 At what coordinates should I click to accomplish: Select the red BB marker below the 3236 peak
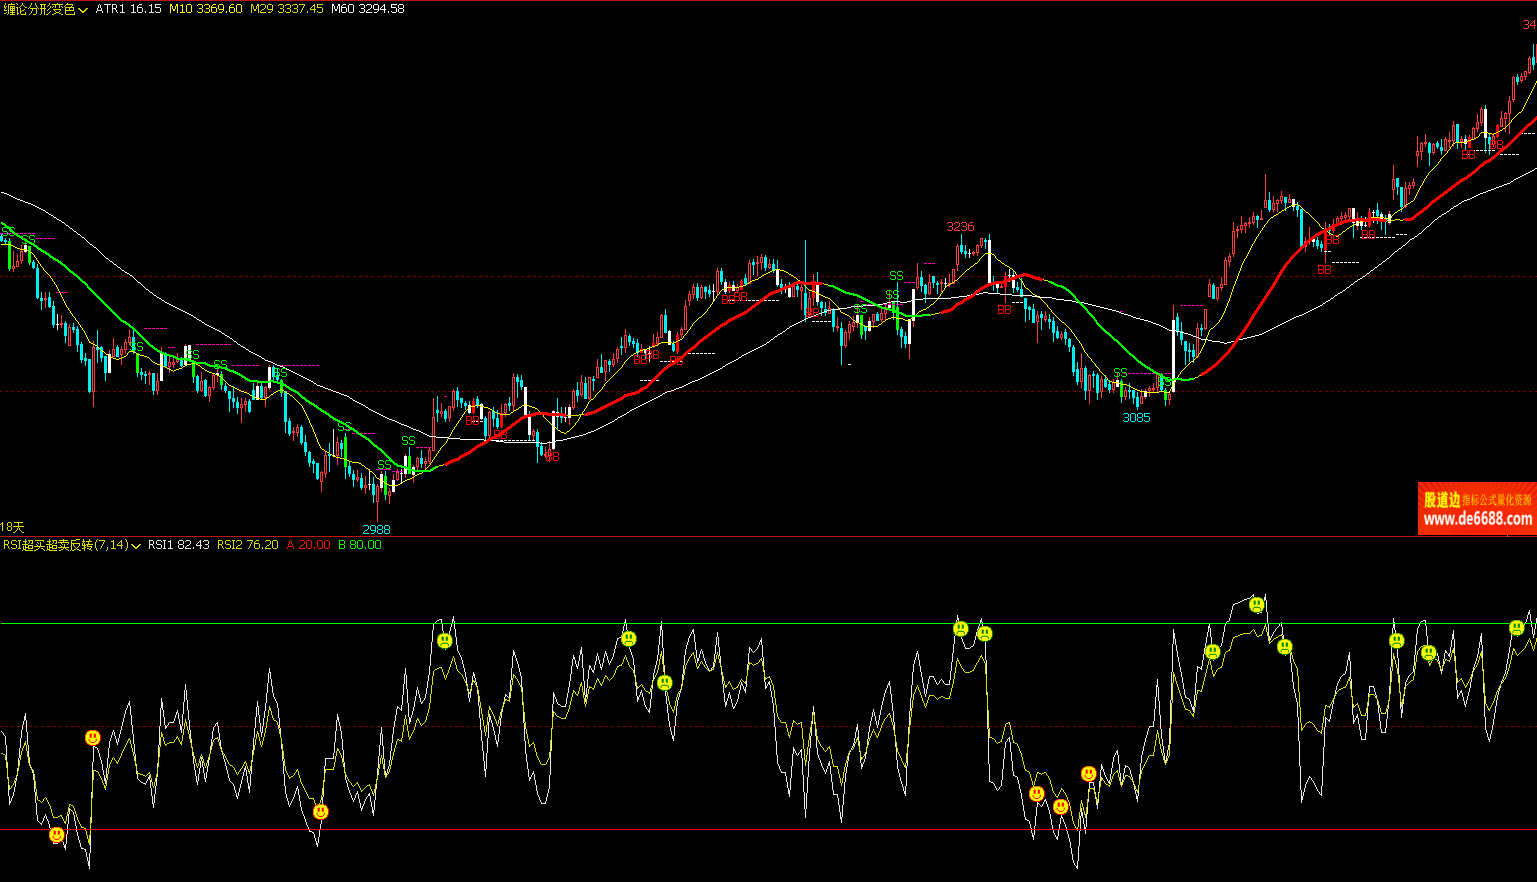1004,310
